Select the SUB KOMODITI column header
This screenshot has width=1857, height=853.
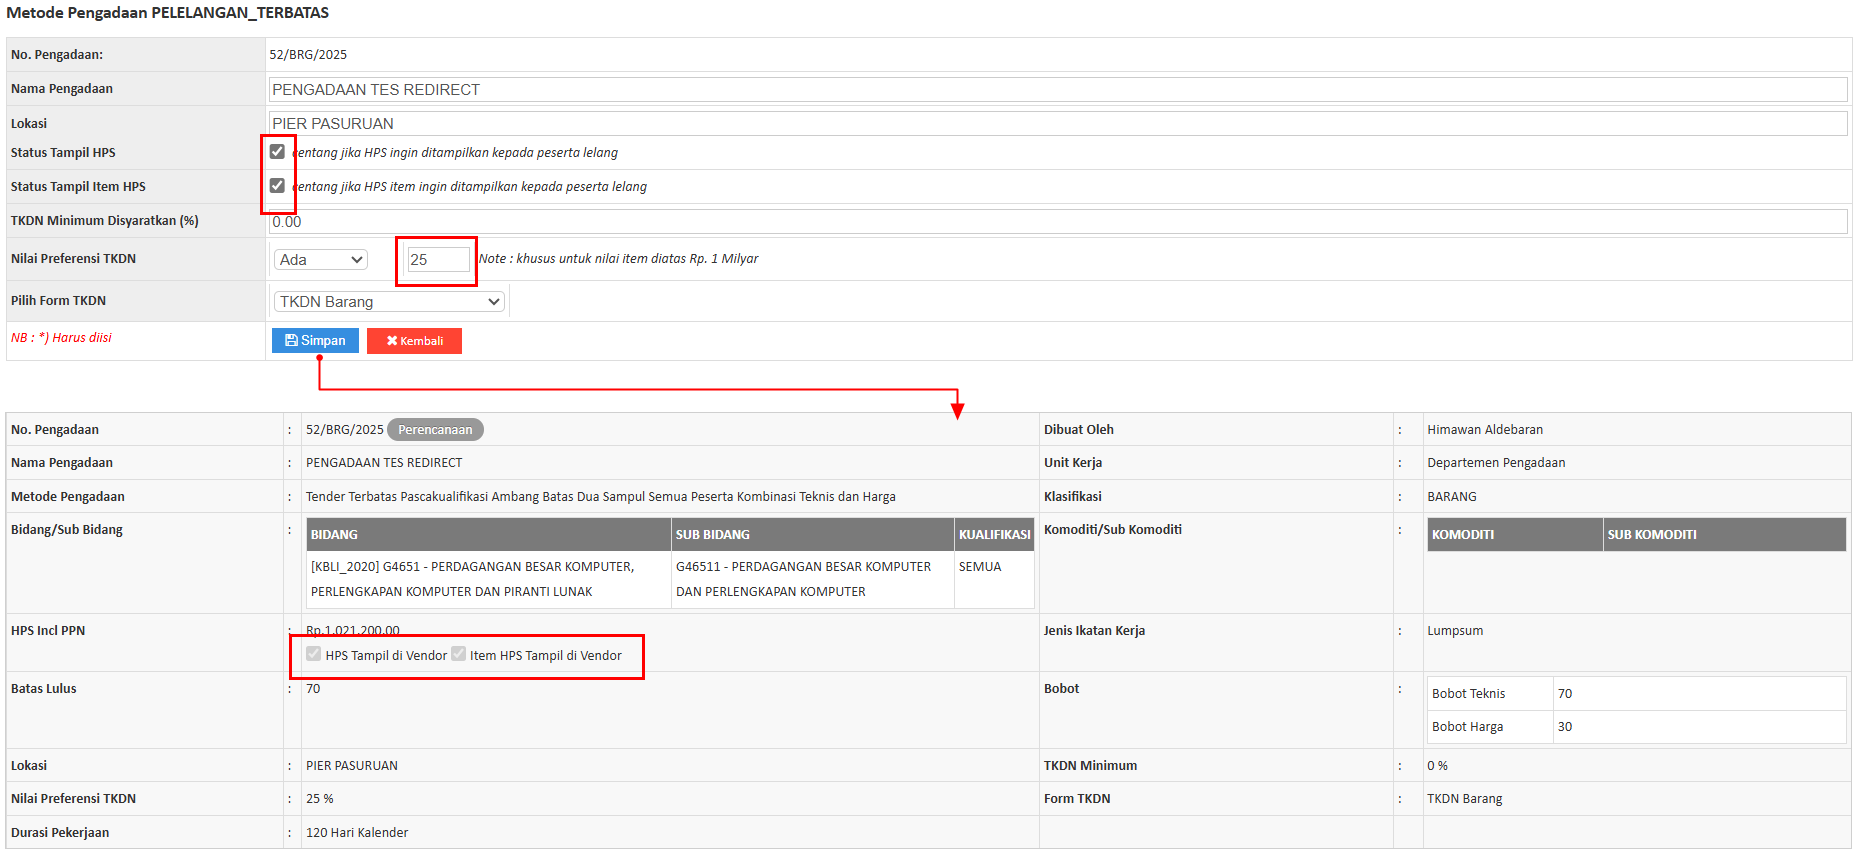click(1652, 535)
